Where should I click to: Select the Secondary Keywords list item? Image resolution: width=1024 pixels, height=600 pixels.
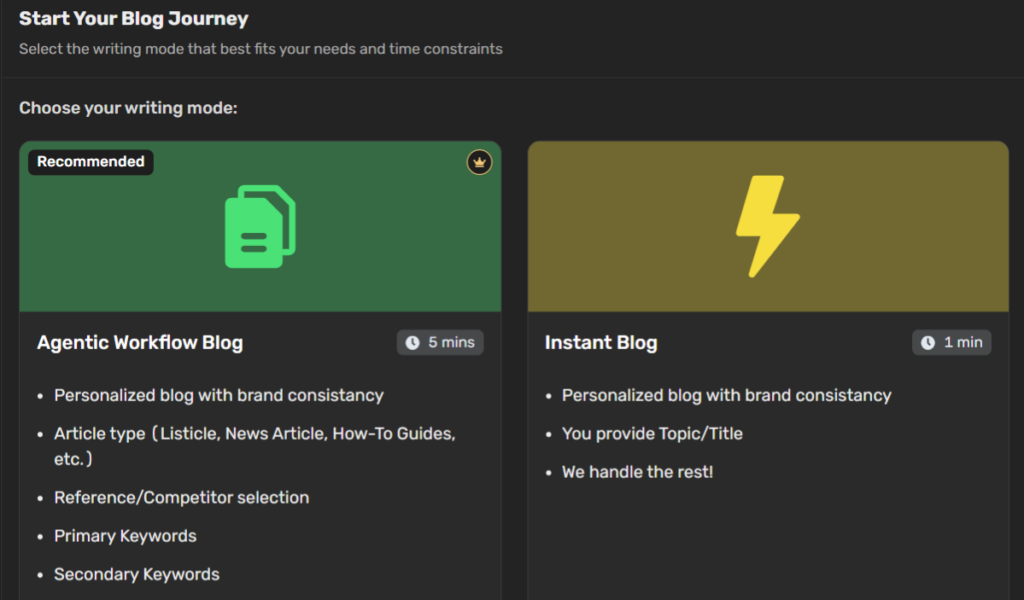pos(137,574)
